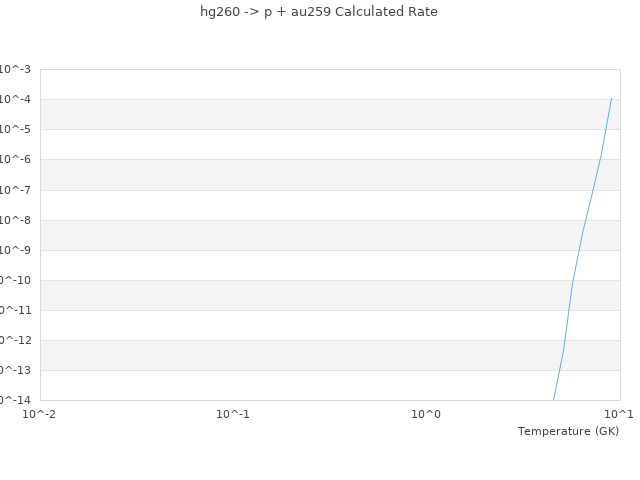The height and width of the screenshot is (480, 640).
Task: Click the top endpoint of the blue curve
Action: click(x=611, y=99)
